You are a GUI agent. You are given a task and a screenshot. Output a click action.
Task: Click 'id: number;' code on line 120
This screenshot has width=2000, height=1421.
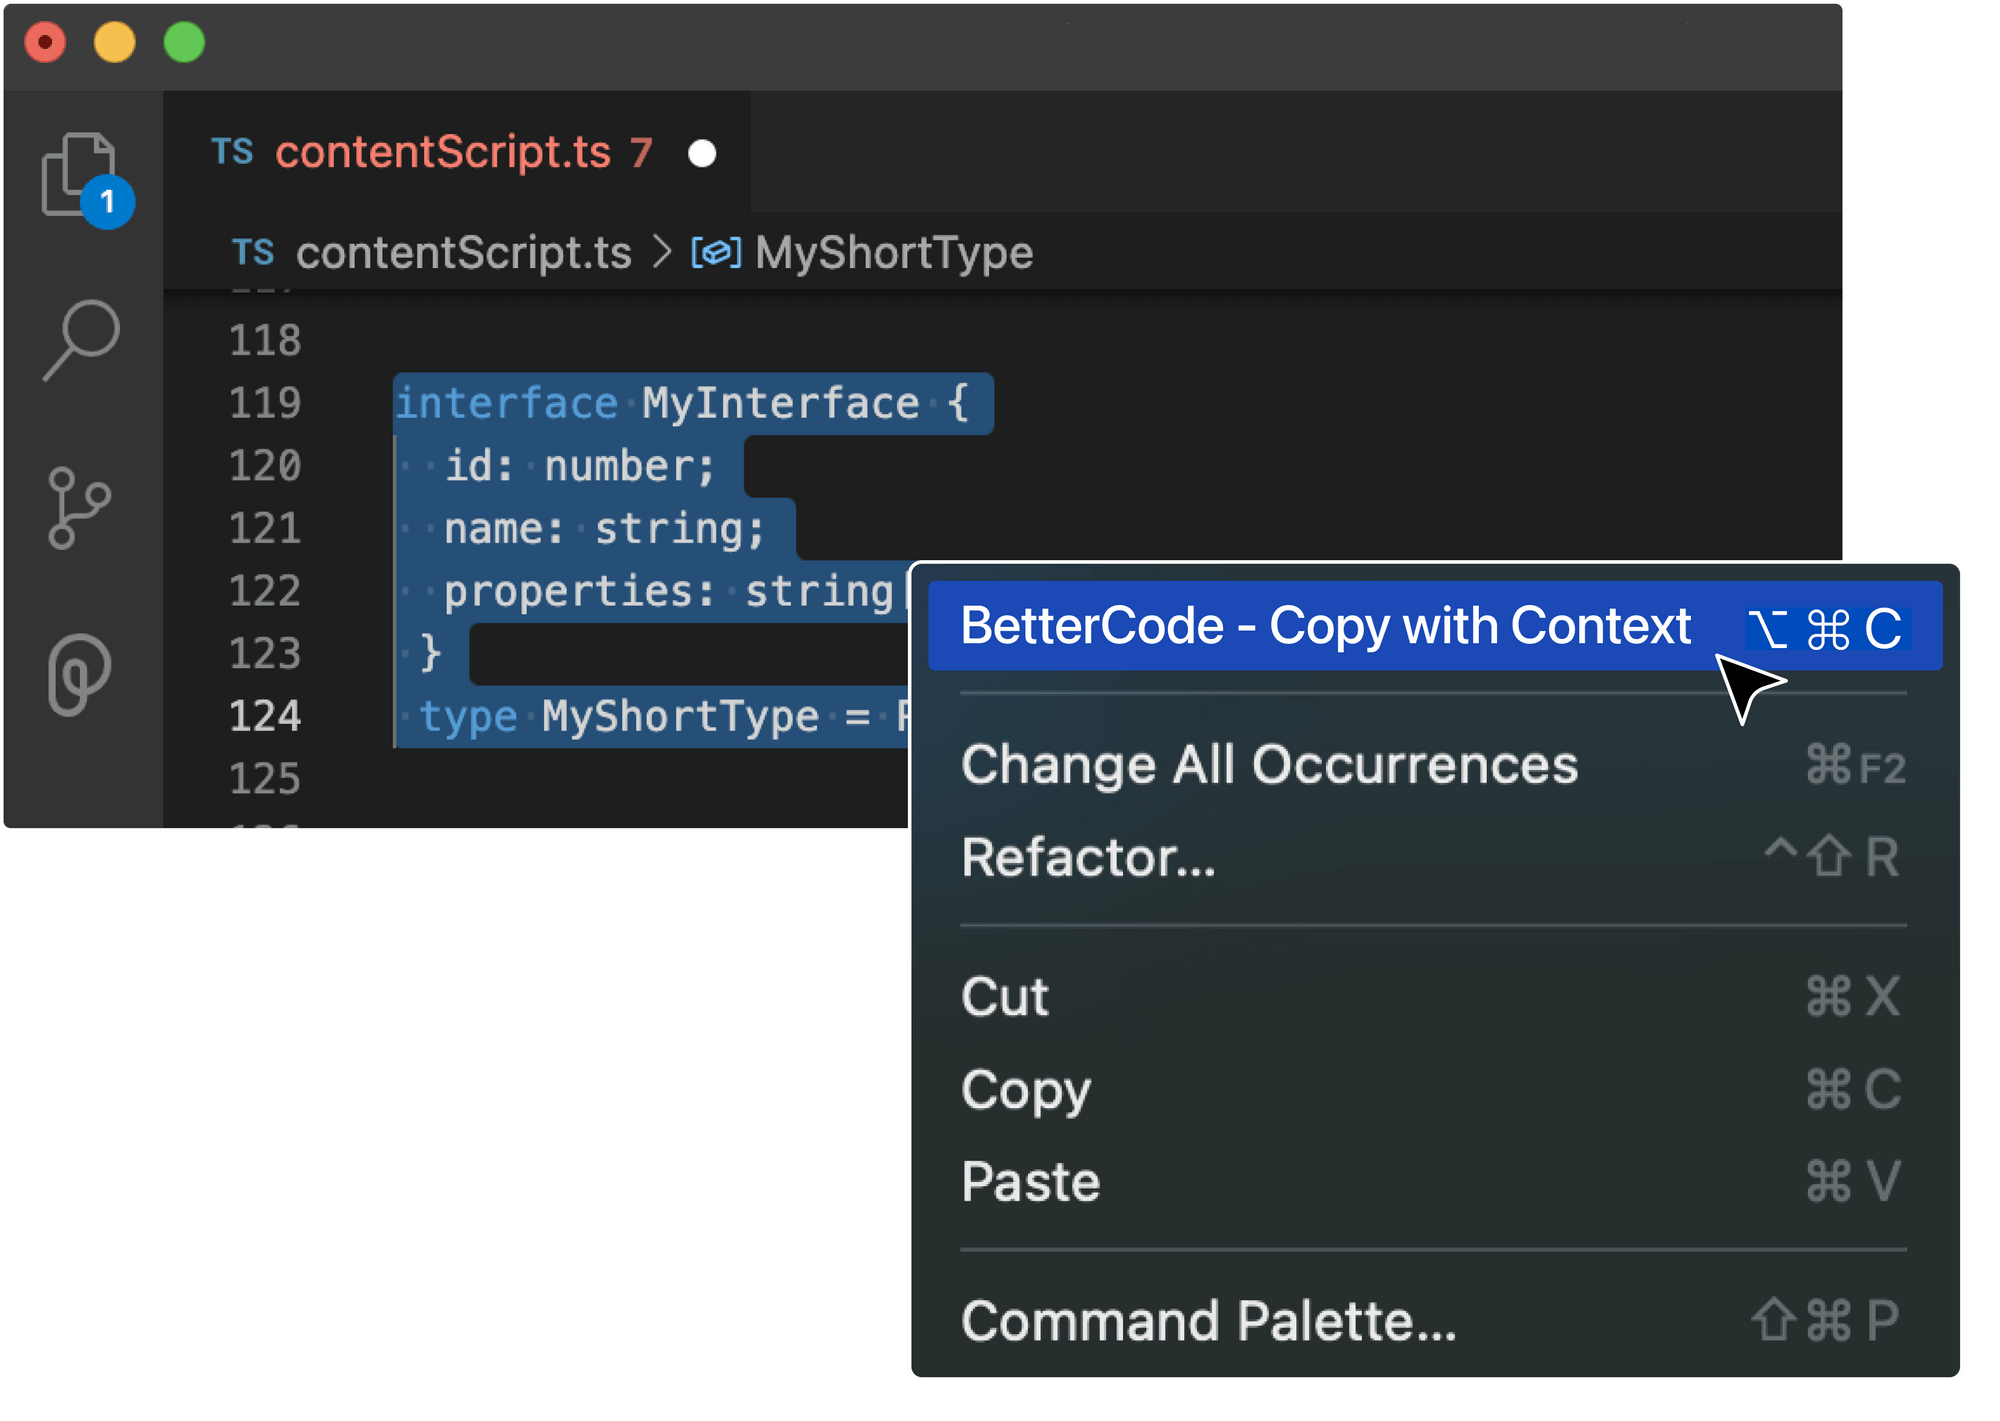580,466
